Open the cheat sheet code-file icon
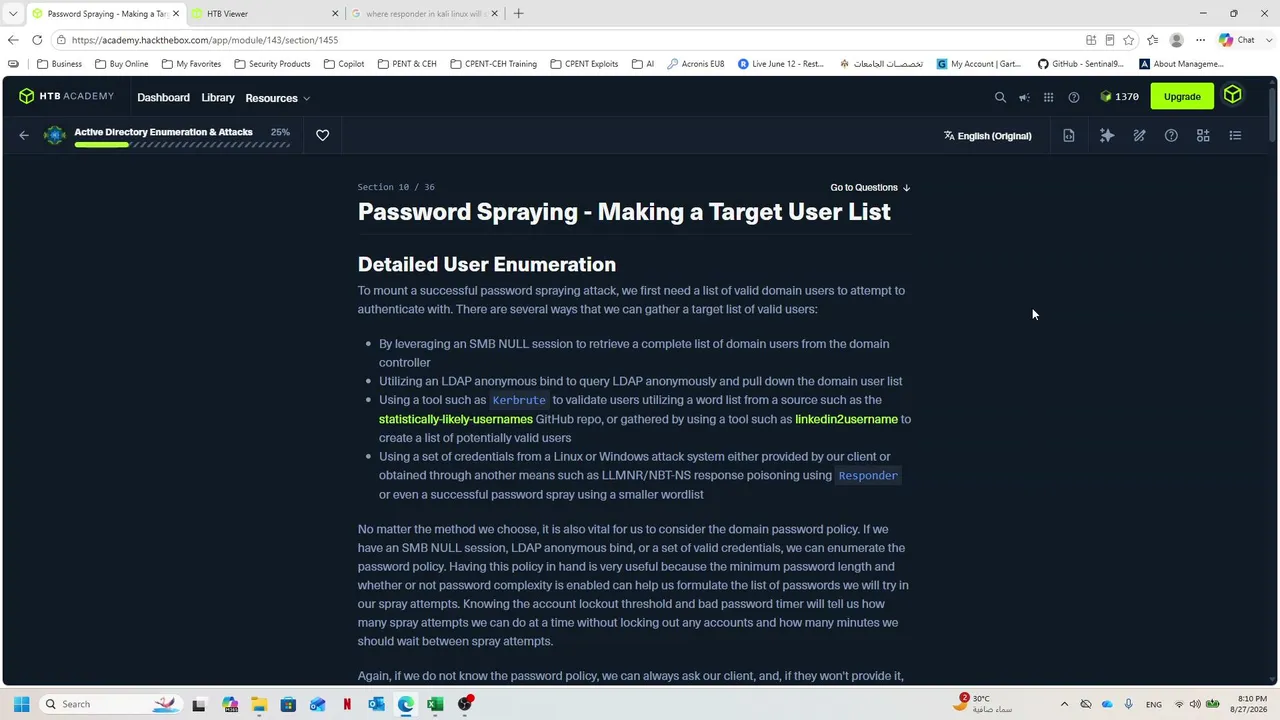This screenshot has width=1280, height=720. [1069, 135]
